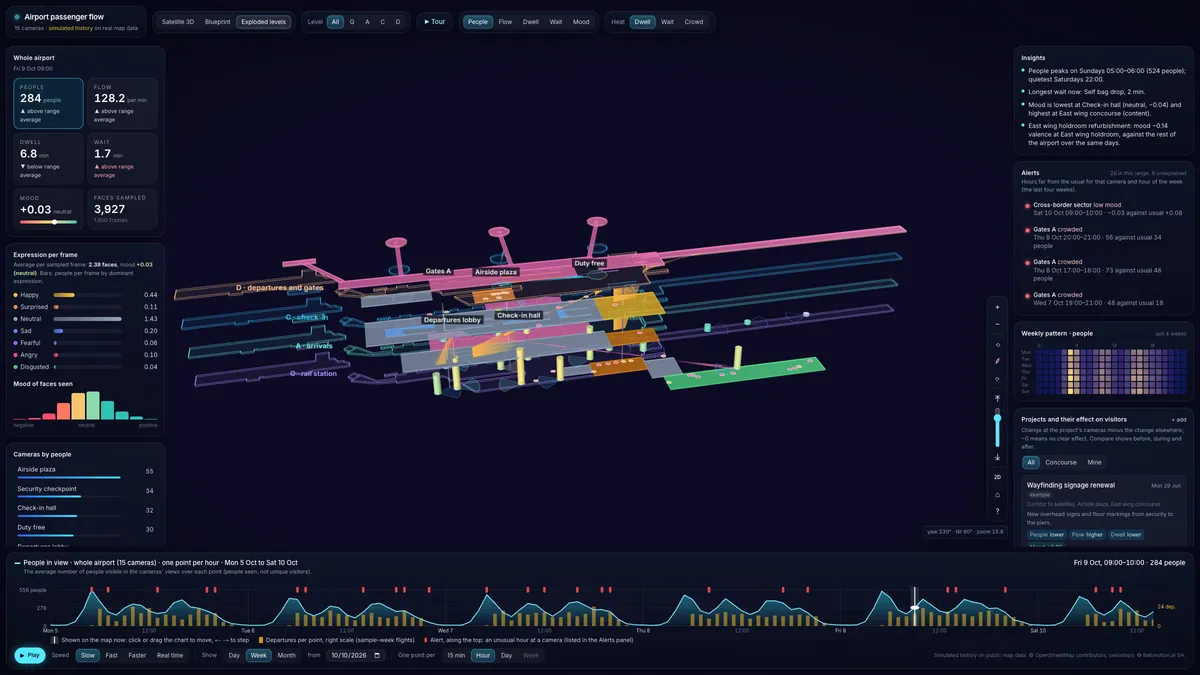Click the pink compass needle icon
1200x675 pixels.
pos(997,361)
